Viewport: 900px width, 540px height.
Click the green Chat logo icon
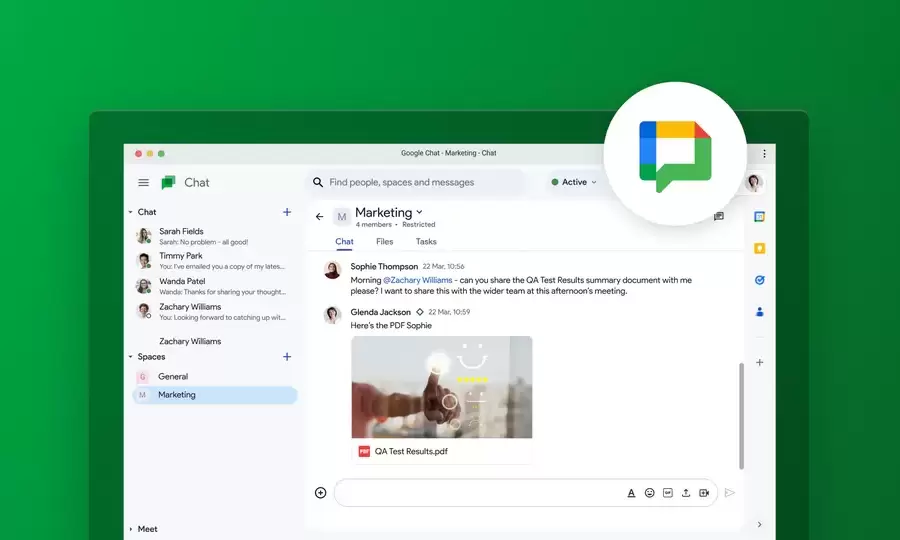[x=168, y=182]
